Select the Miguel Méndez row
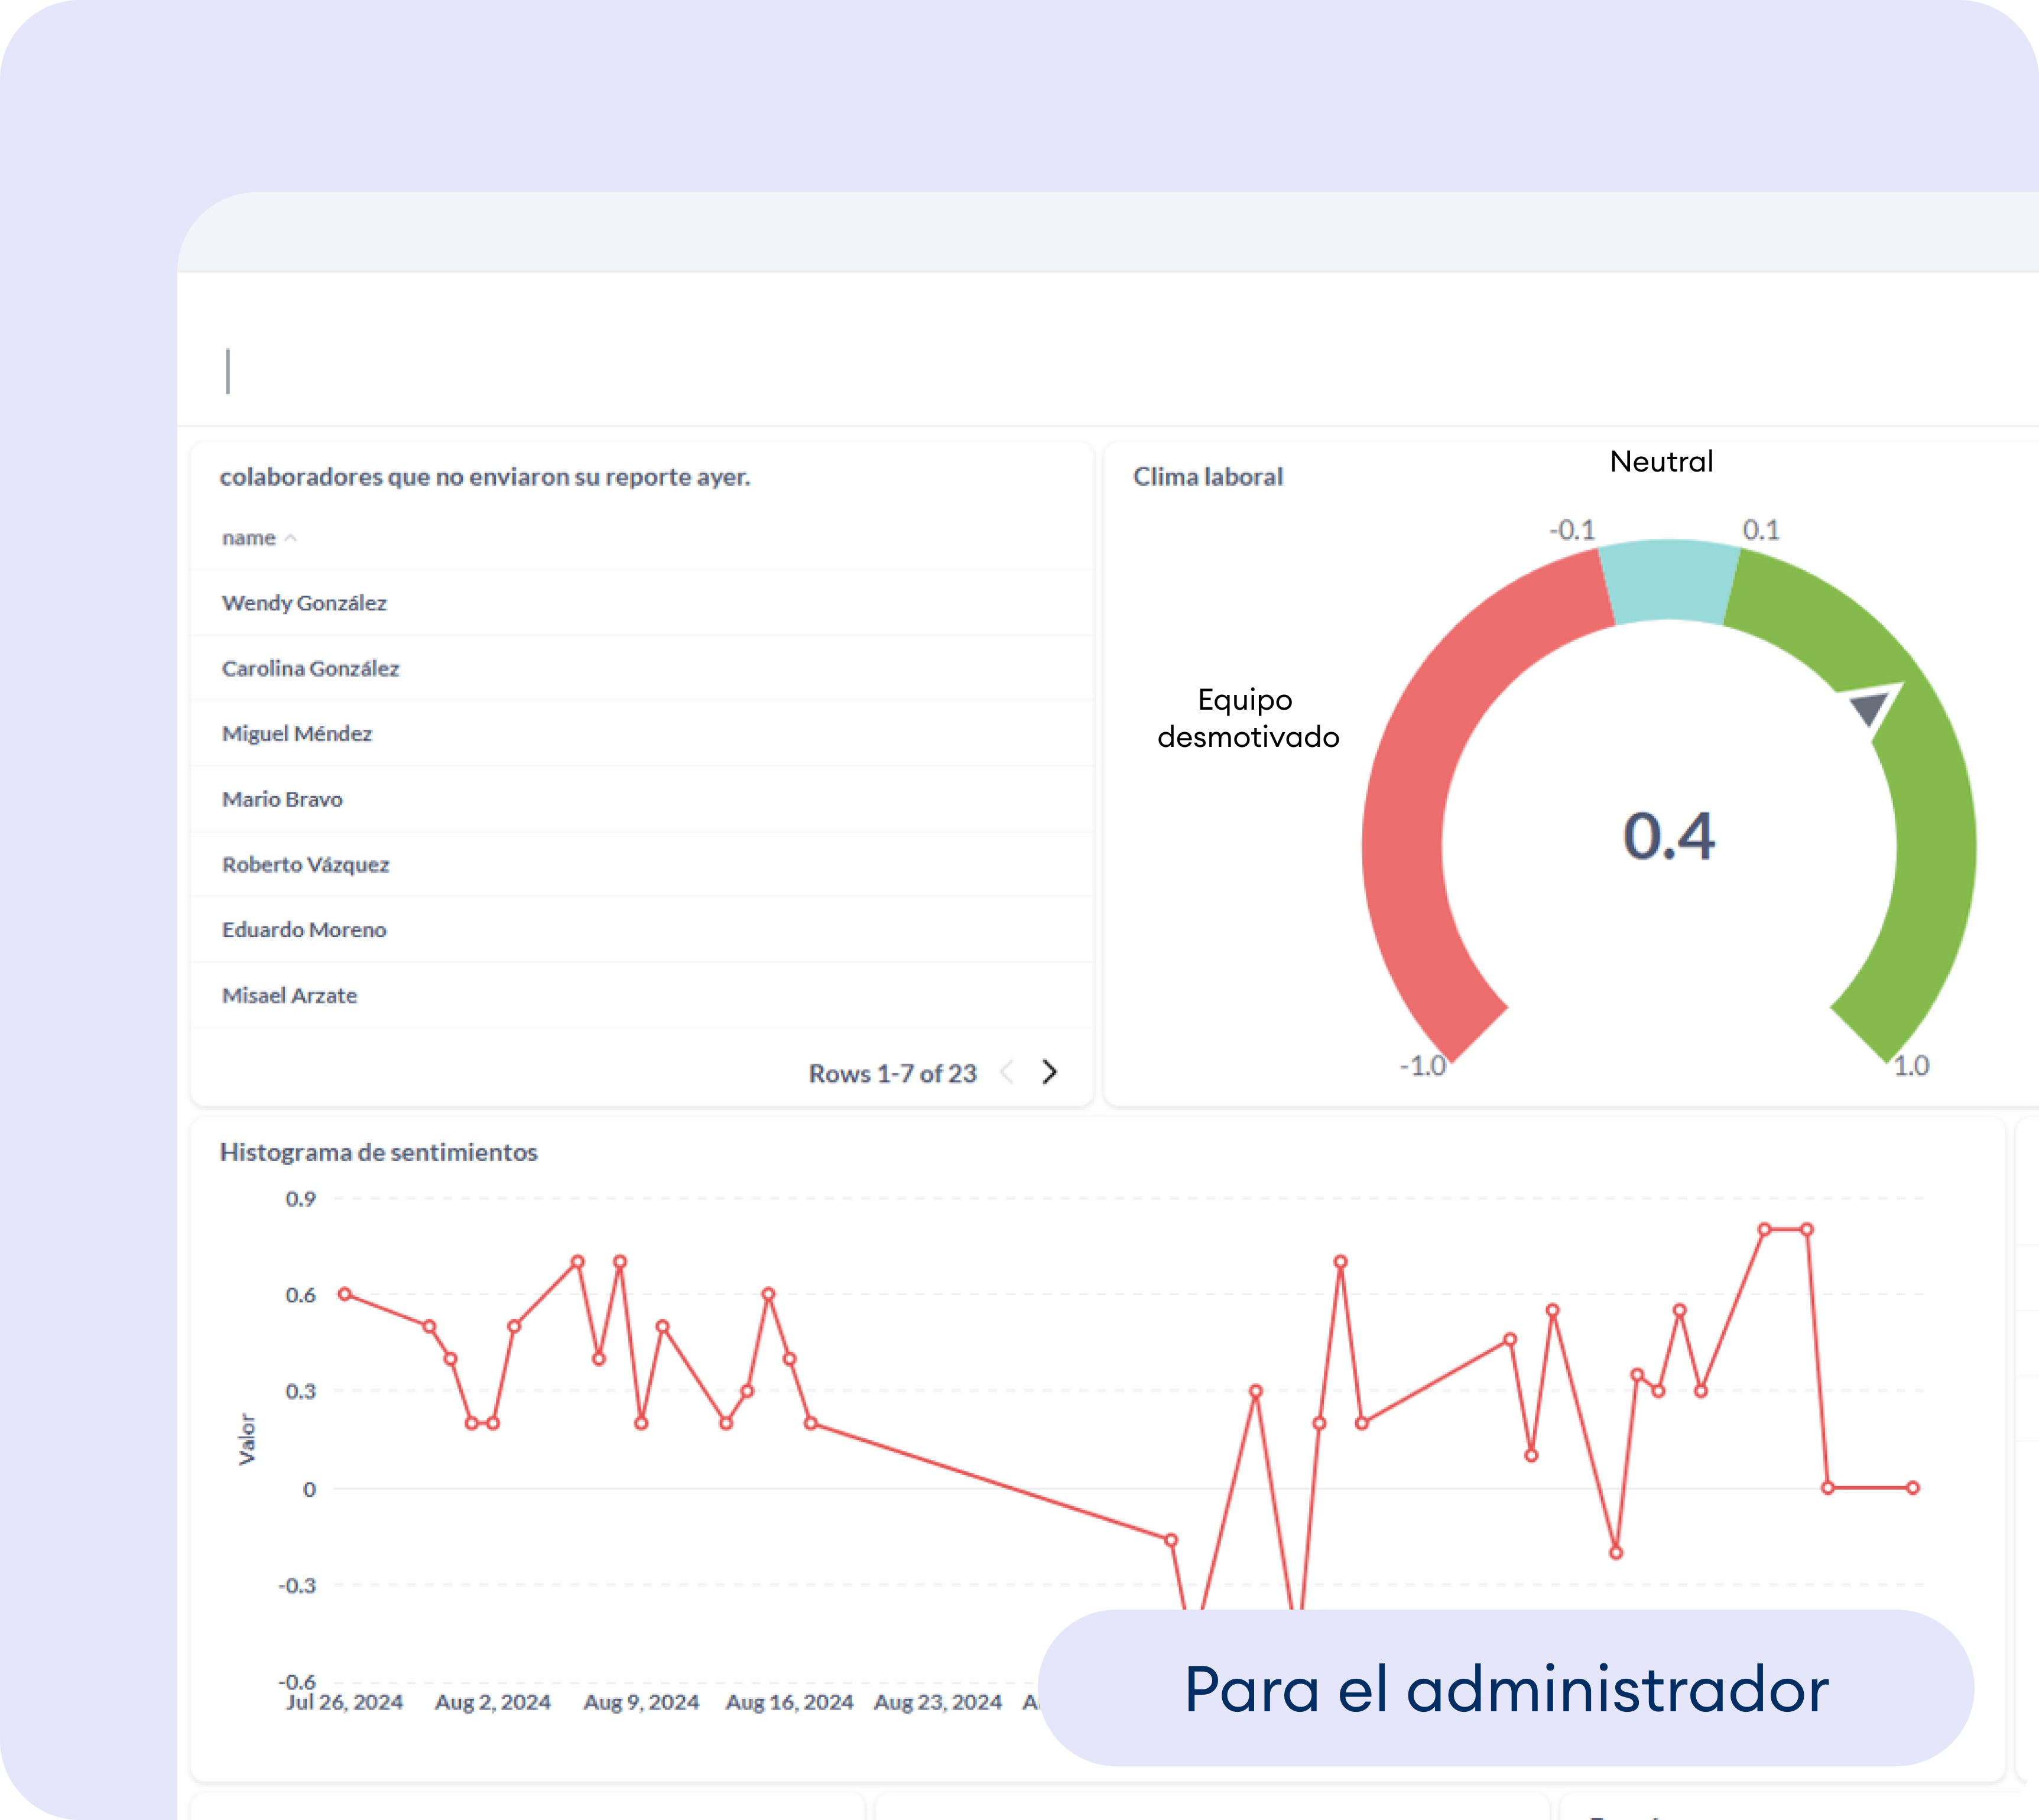 [642, 734]
